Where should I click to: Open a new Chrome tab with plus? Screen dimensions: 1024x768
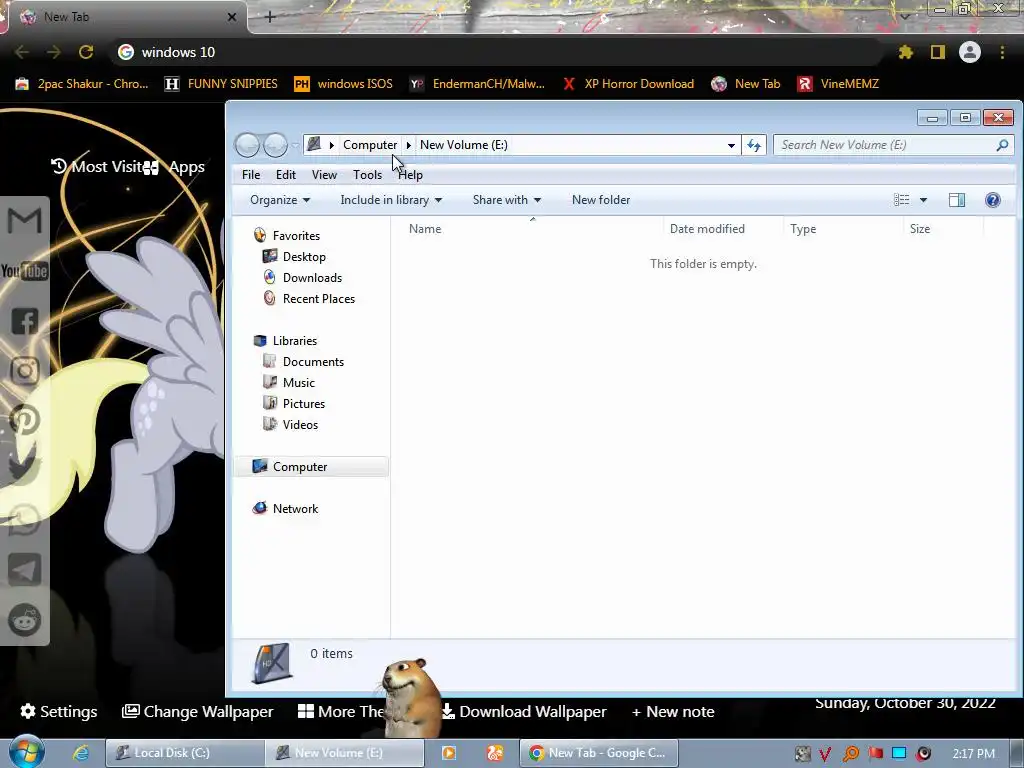click(270, 17)
